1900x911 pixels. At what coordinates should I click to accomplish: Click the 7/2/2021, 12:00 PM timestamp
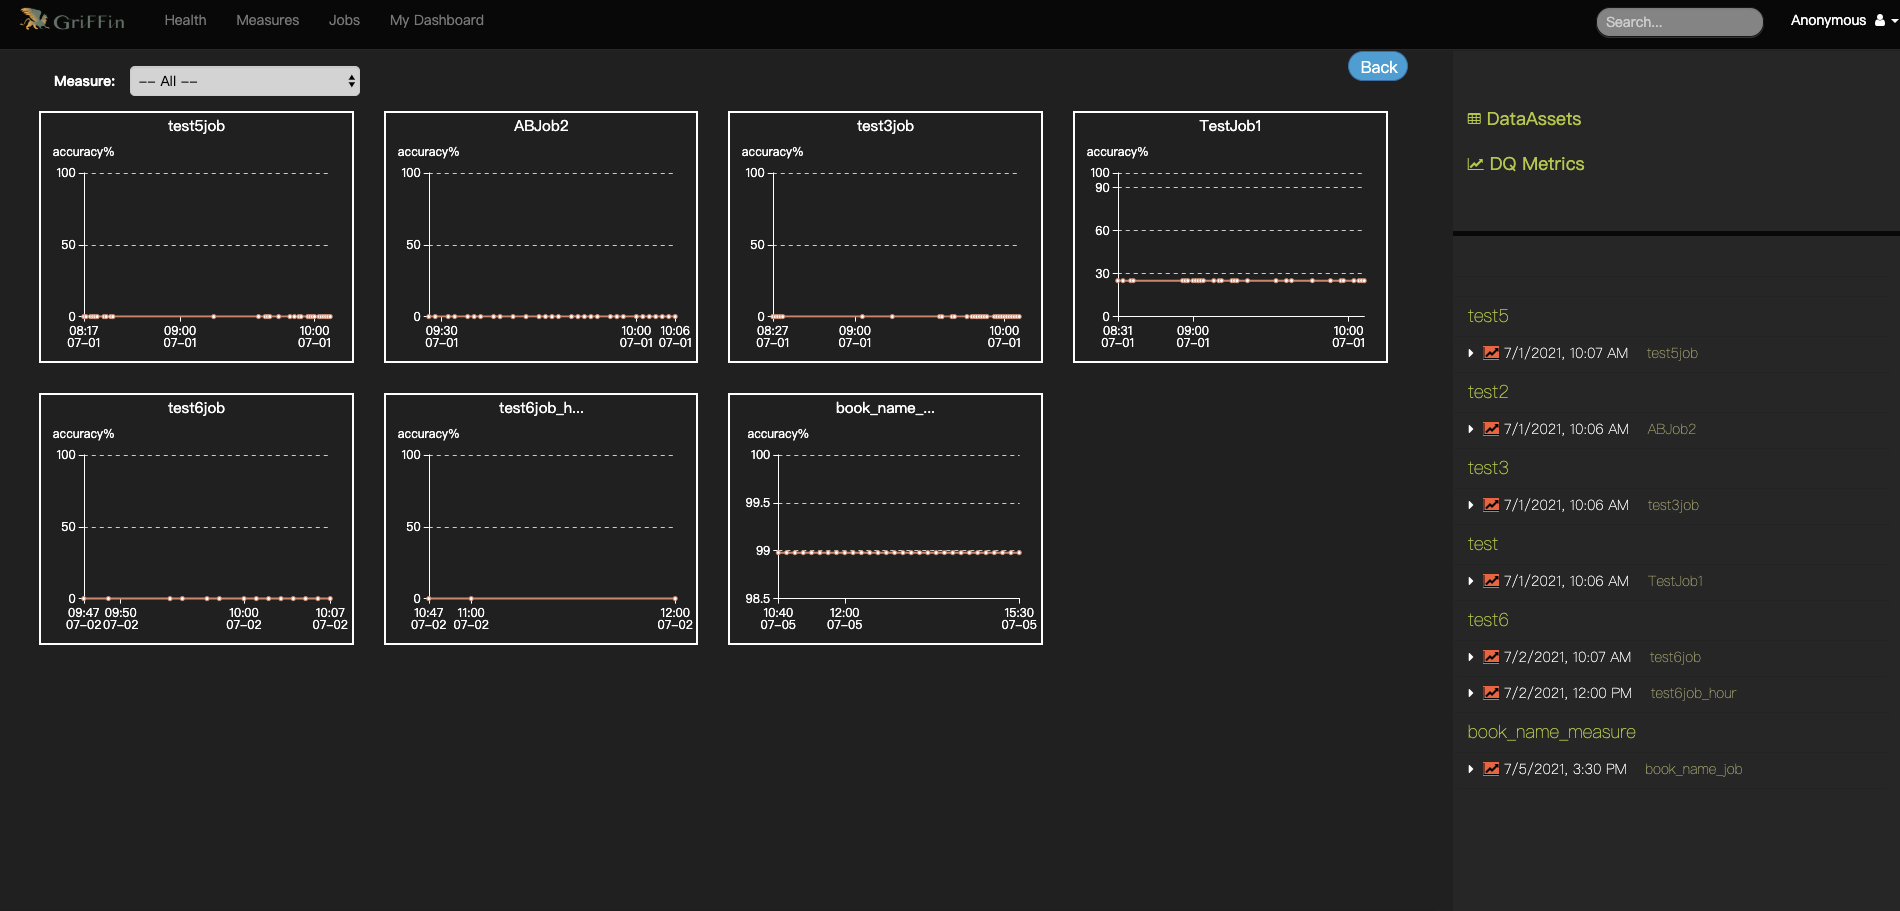[x=1567, y=693]
